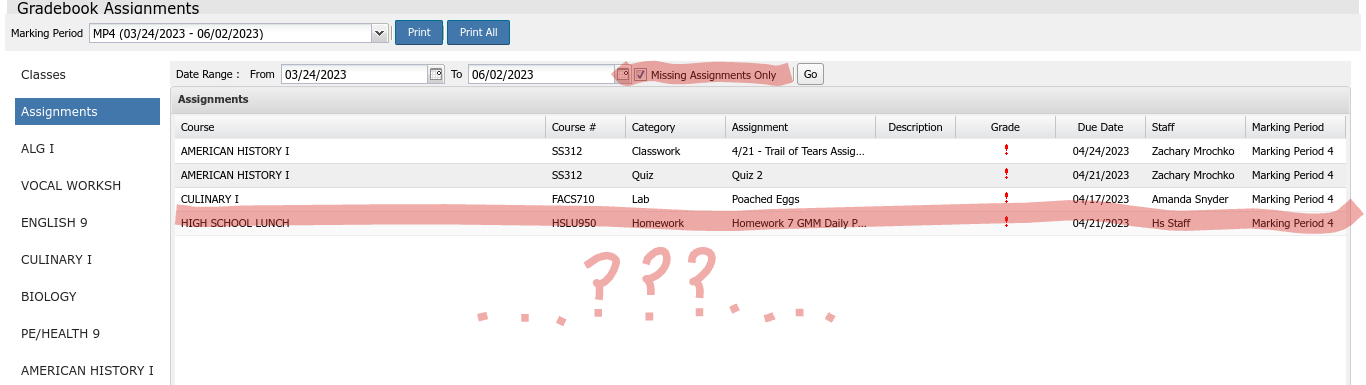The height and width of the screenshot is (385, 1366).
Task: Sort by Assignment column header
Action: click(x=801, y=127)
